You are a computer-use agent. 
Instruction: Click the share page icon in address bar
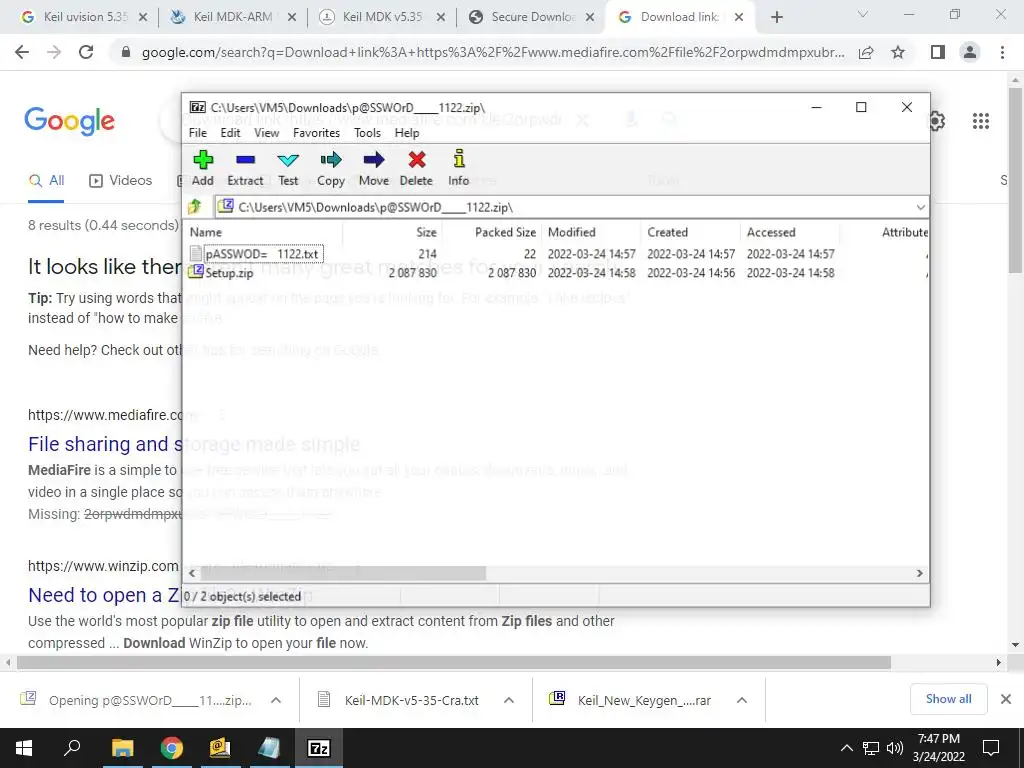coord(866,52)
